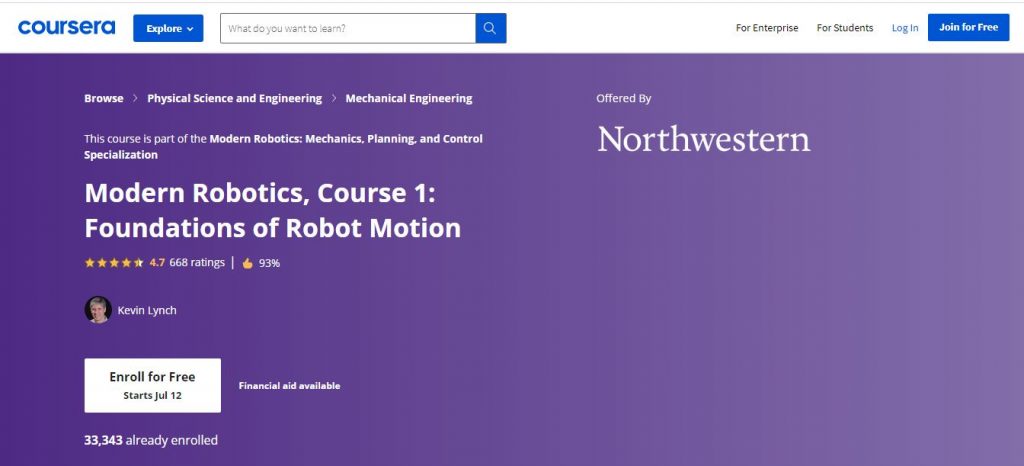
Task: Open Physical Science and Engineering breadcrumb
Action: pyautogui.click(x=234, y=99)
